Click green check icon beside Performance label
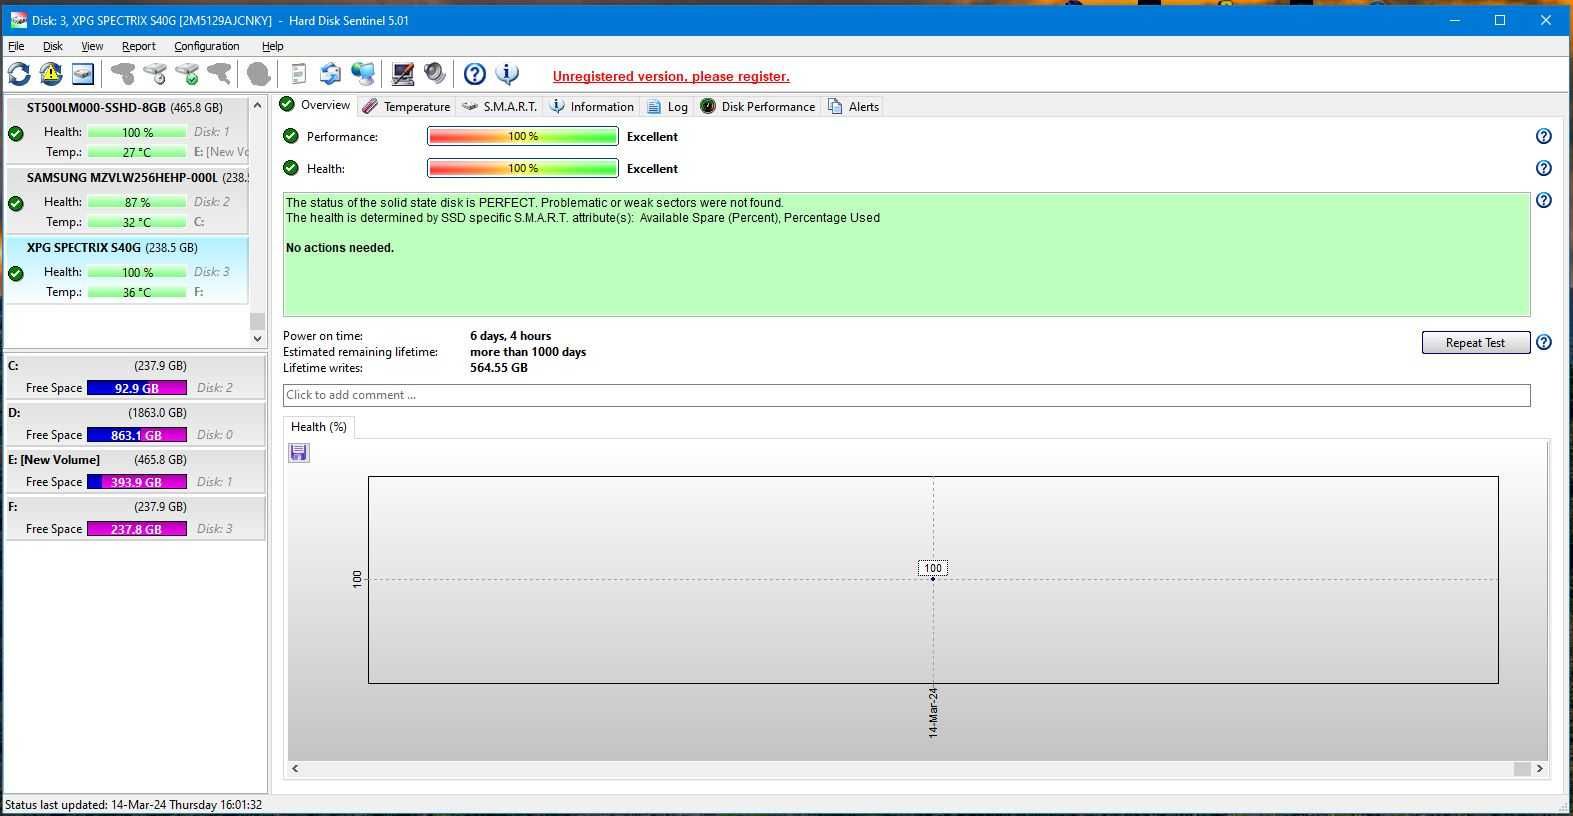The width and height of the screenshot is (1573, 816). click(x=291, y=136)
